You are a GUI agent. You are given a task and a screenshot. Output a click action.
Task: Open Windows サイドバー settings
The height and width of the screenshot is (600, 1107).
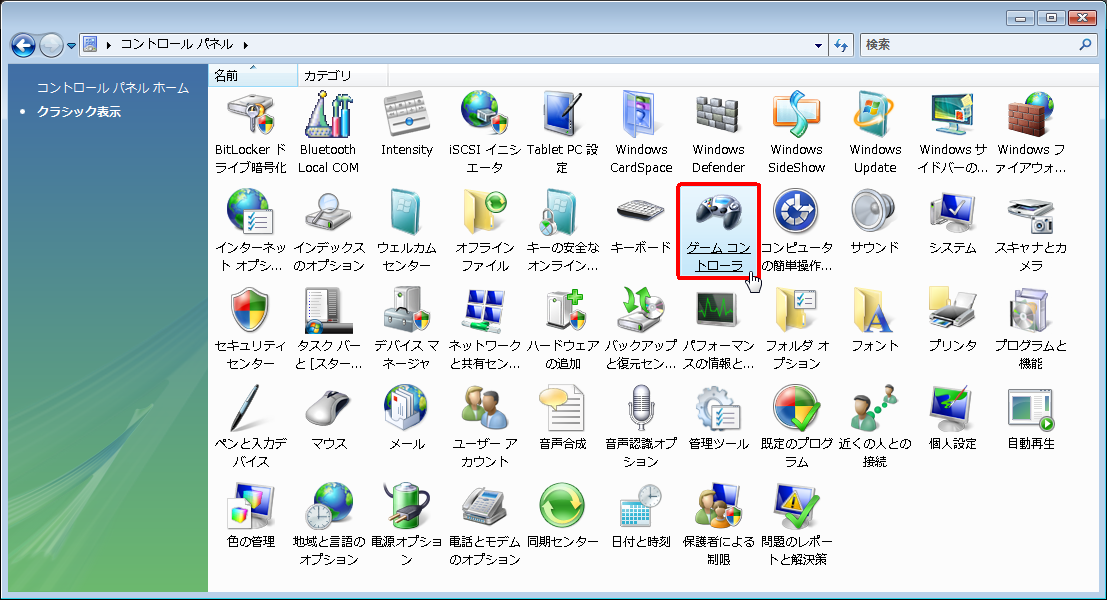(x=952, y=132)
